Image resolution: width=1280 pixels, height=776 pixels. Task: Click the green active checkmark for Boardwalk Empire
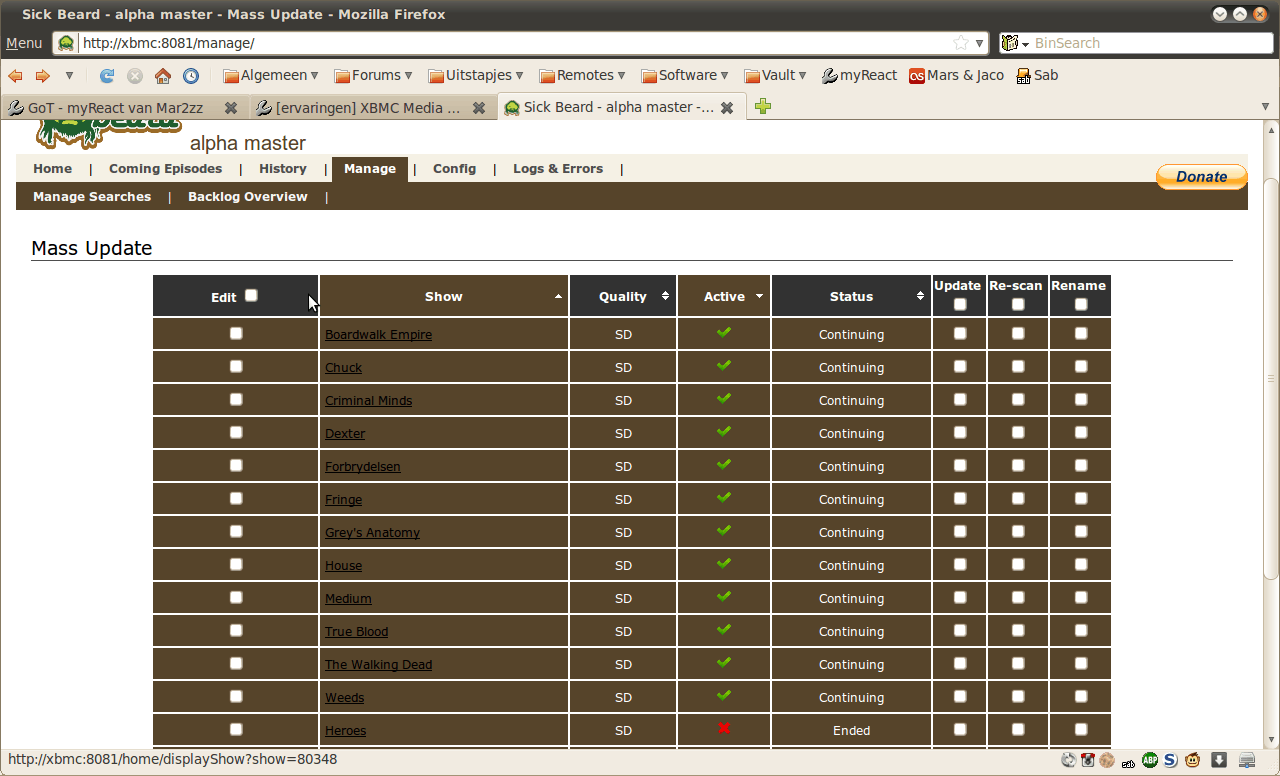724,332
